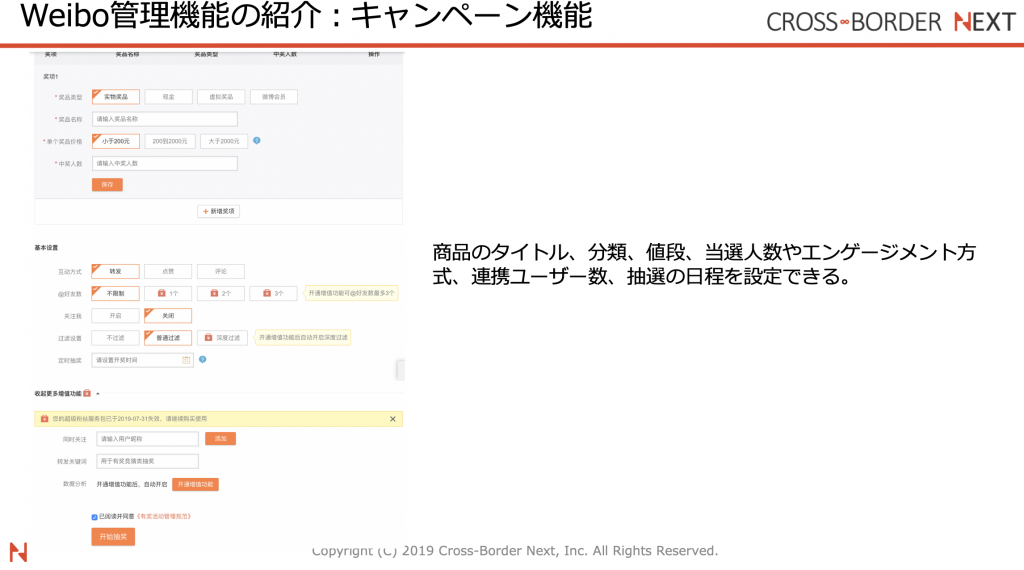Select locked 2个 friend mention option

221,293
